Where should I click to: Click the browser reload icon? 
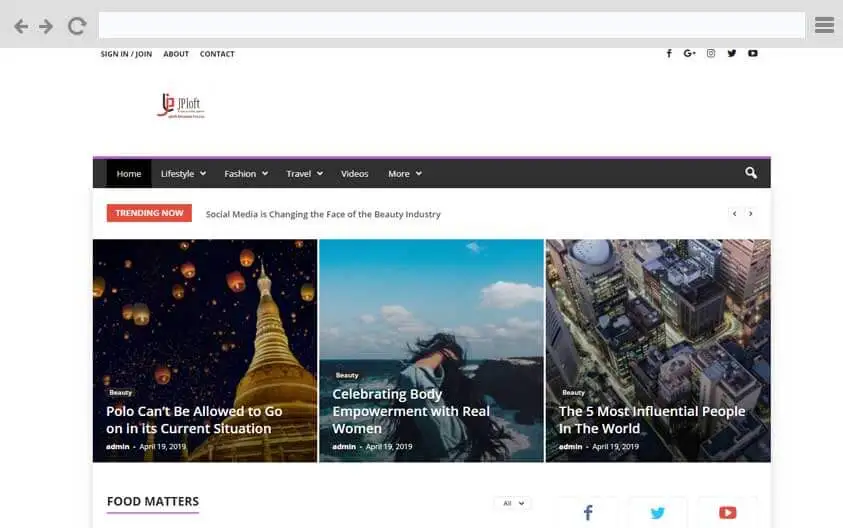[x=77, y=26]
